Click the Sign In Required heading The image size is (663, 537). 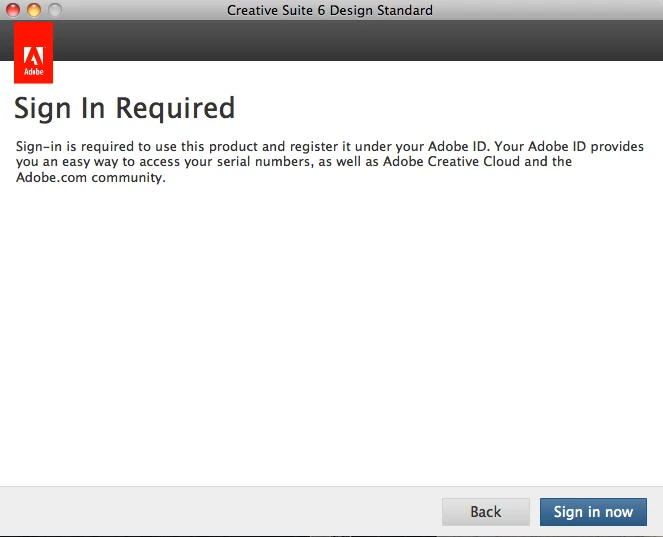(x=124, y=108)
